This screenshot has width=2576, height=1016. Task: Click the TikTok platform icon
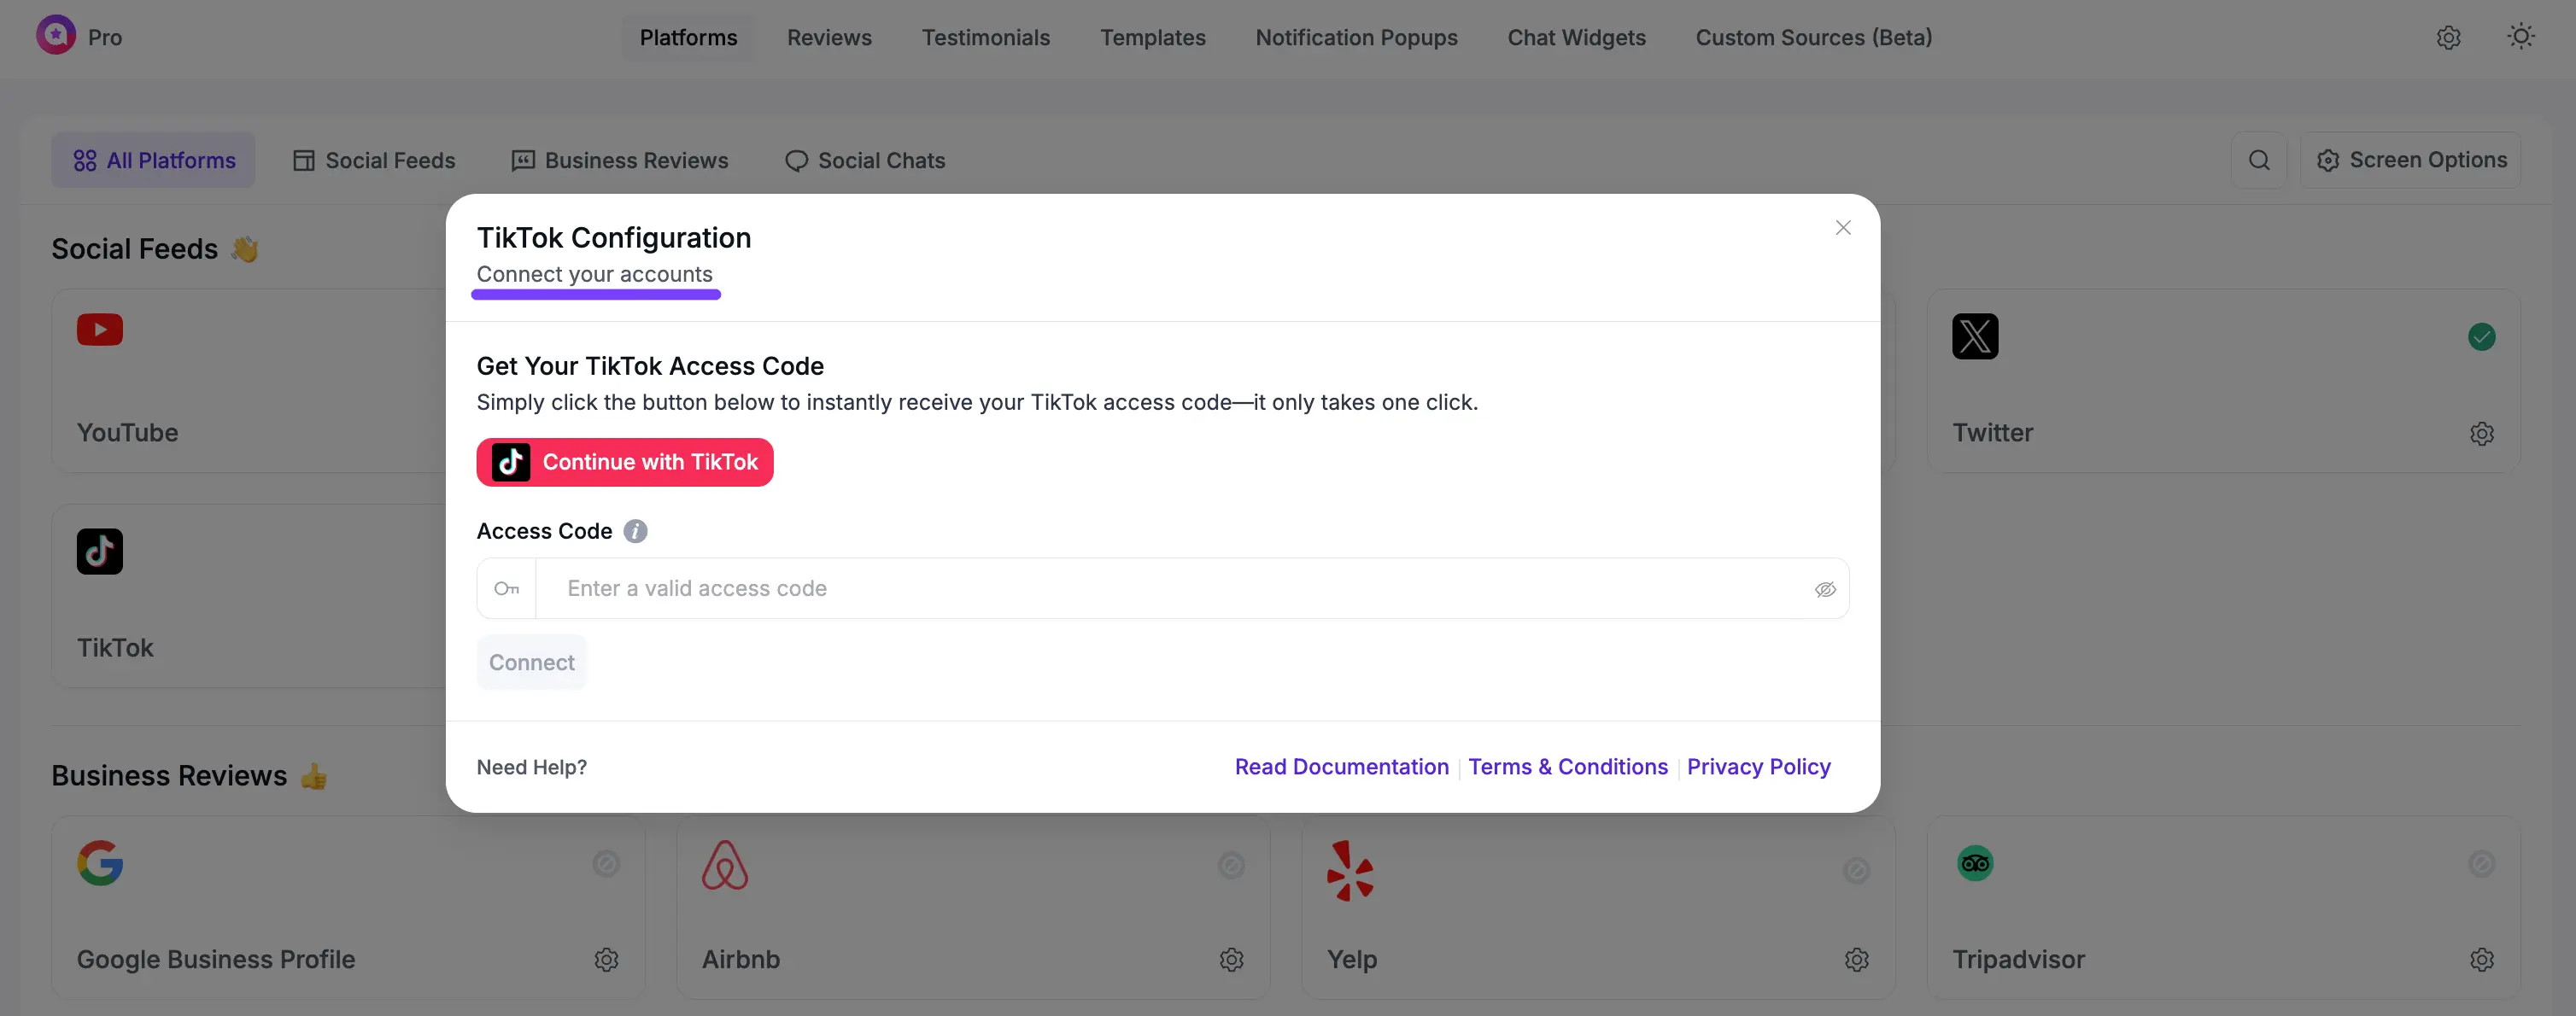click(99, 551)
